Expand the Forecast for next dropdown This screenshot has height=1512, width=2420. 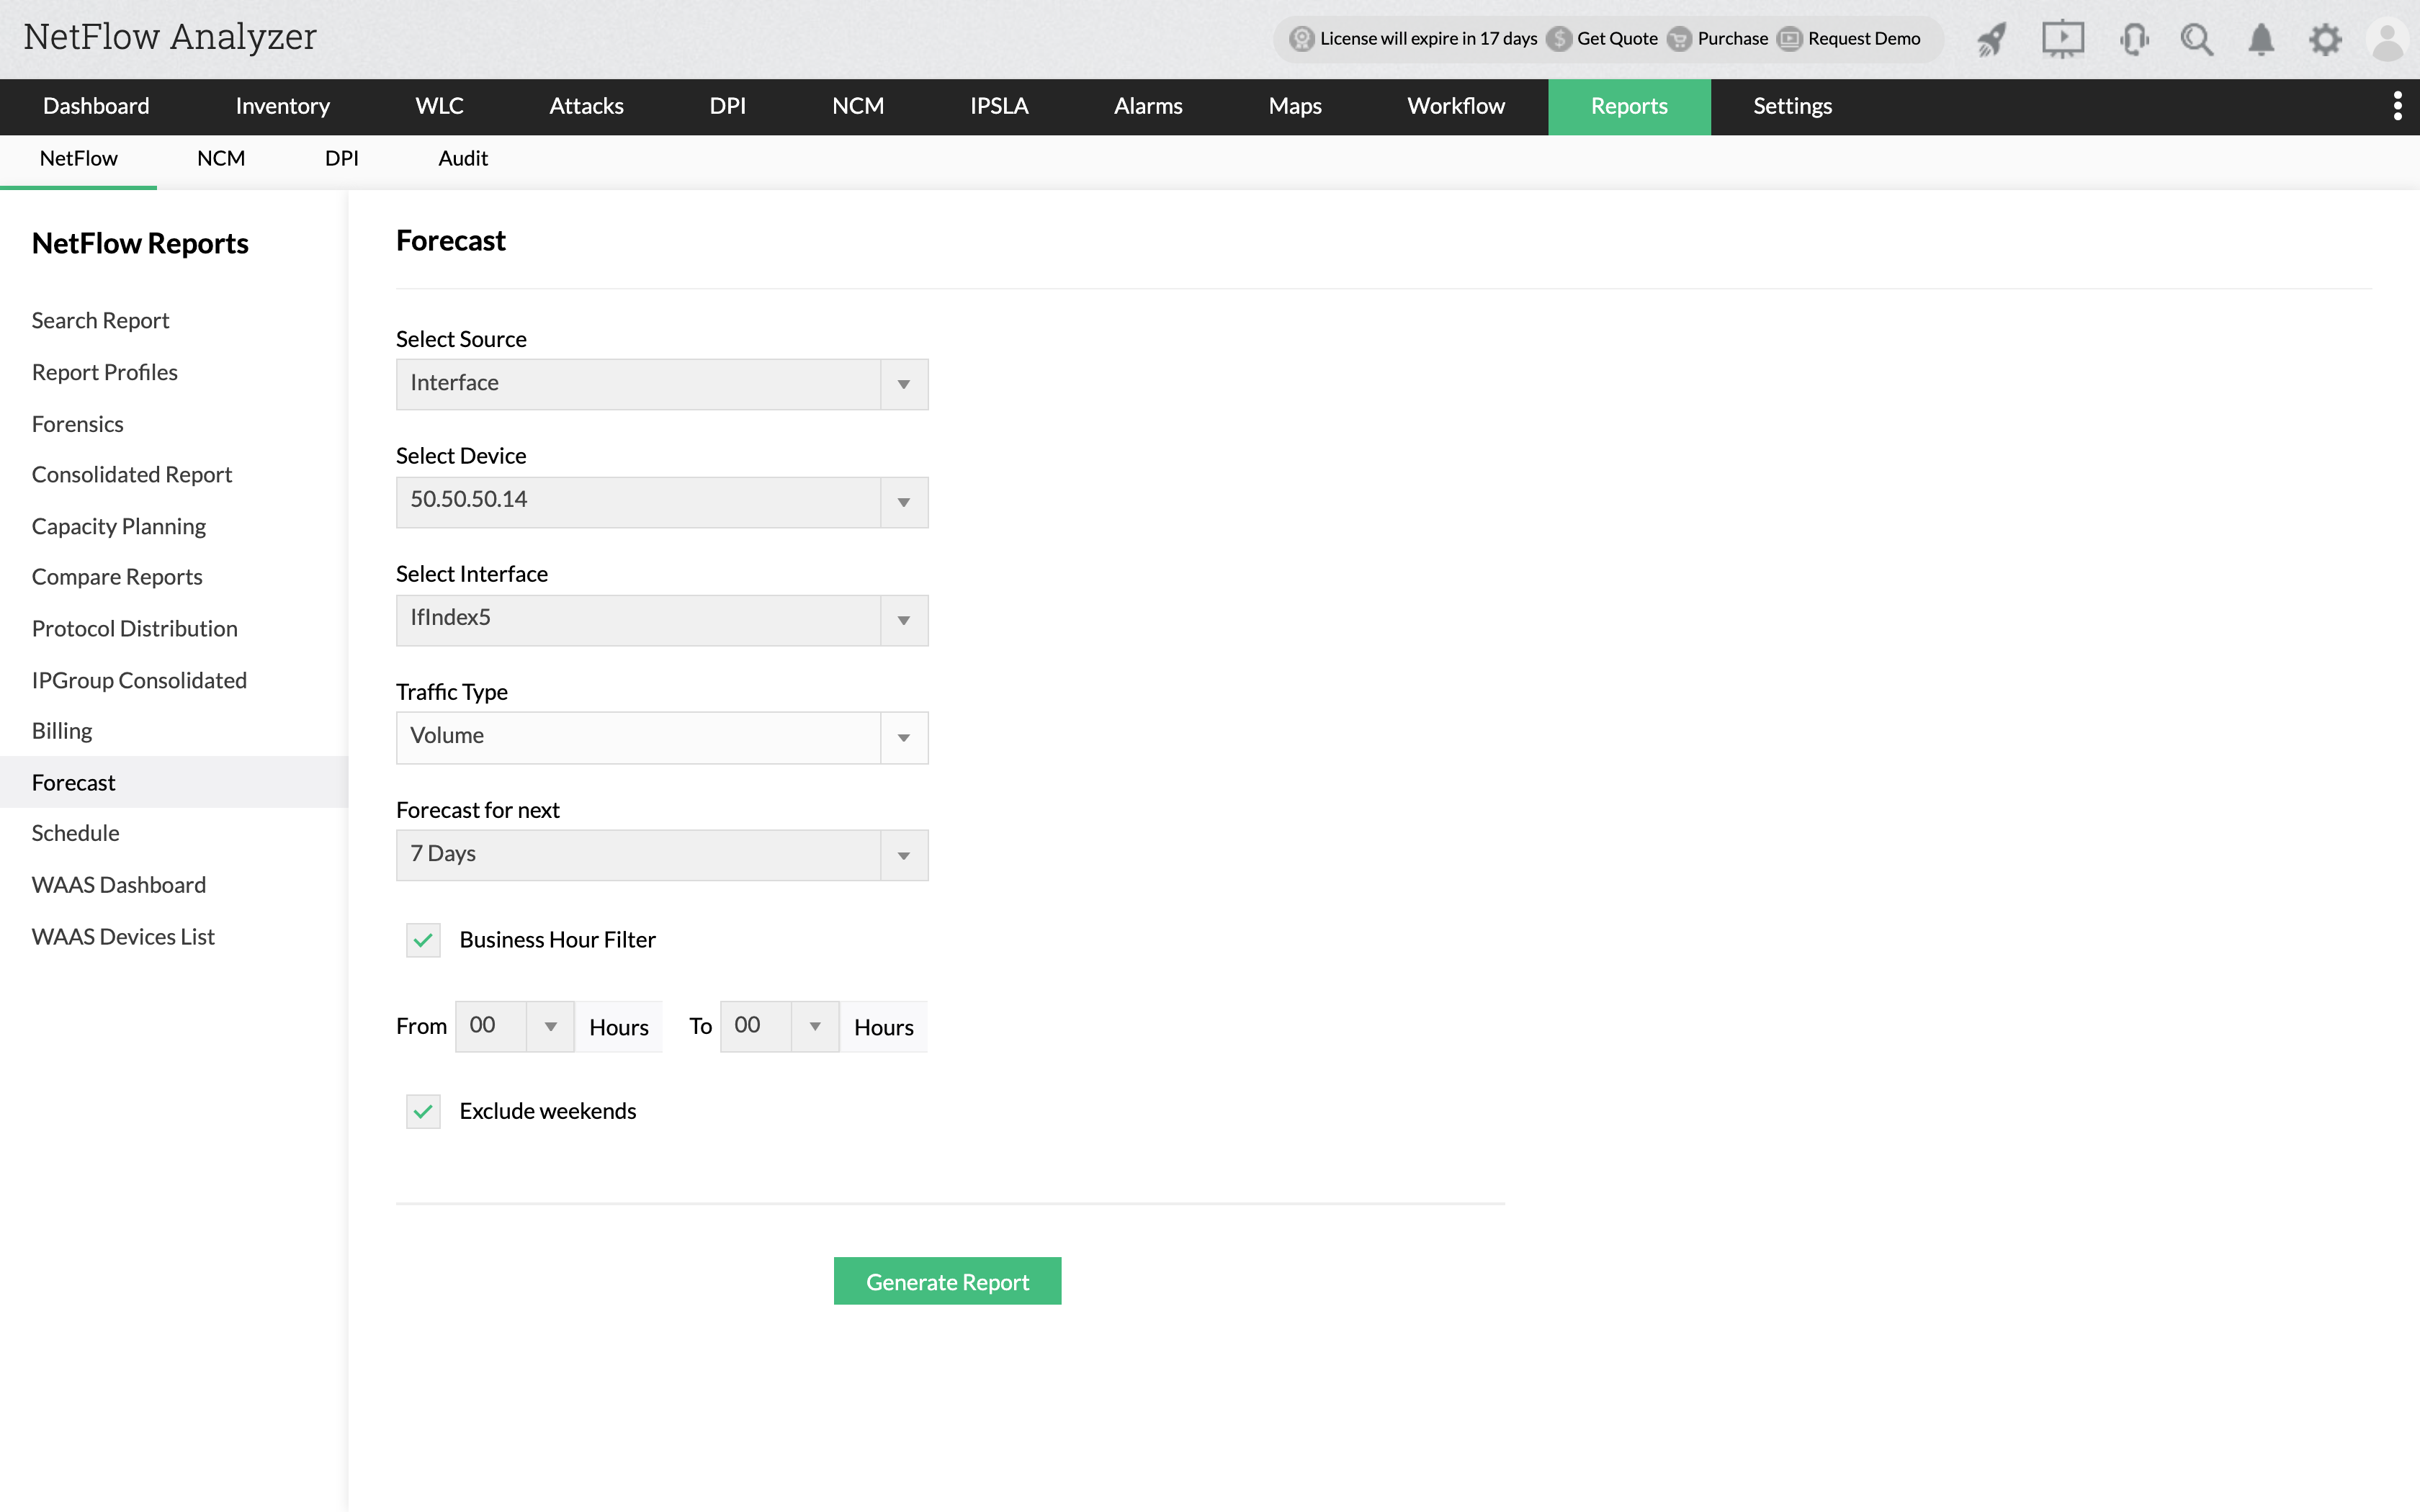(902, 853)
